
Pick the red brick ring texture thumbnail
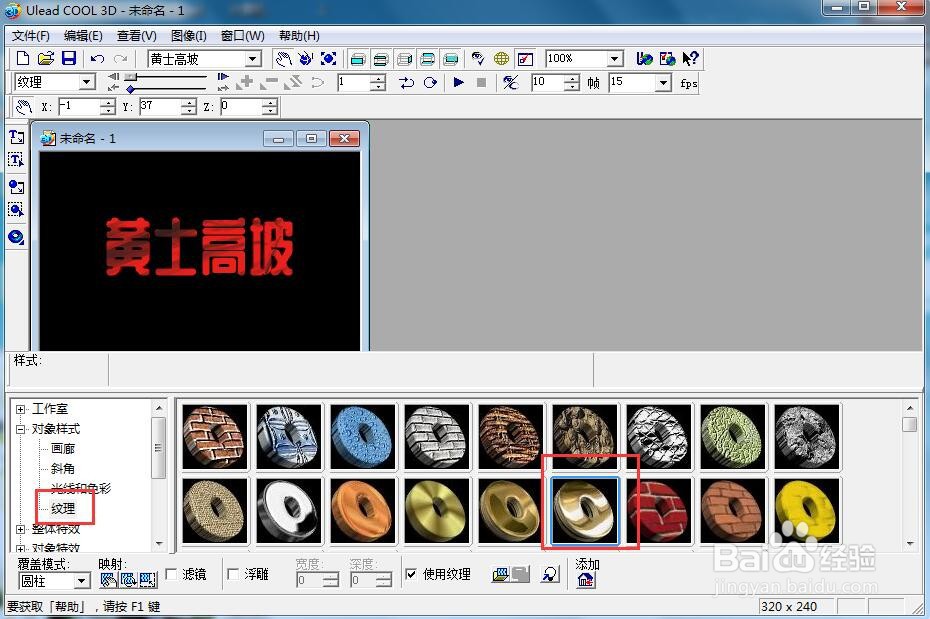coord(659,511)
